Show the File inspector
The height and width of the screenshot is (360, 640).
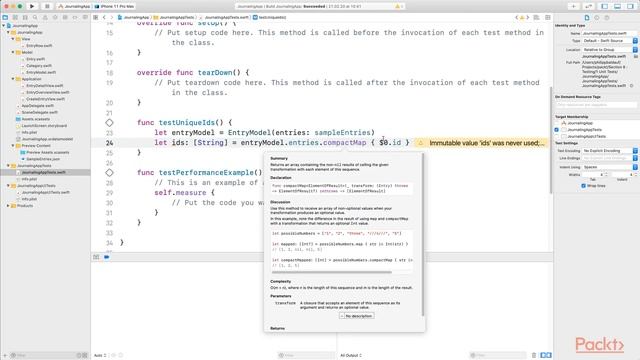[x=587, y=18]
